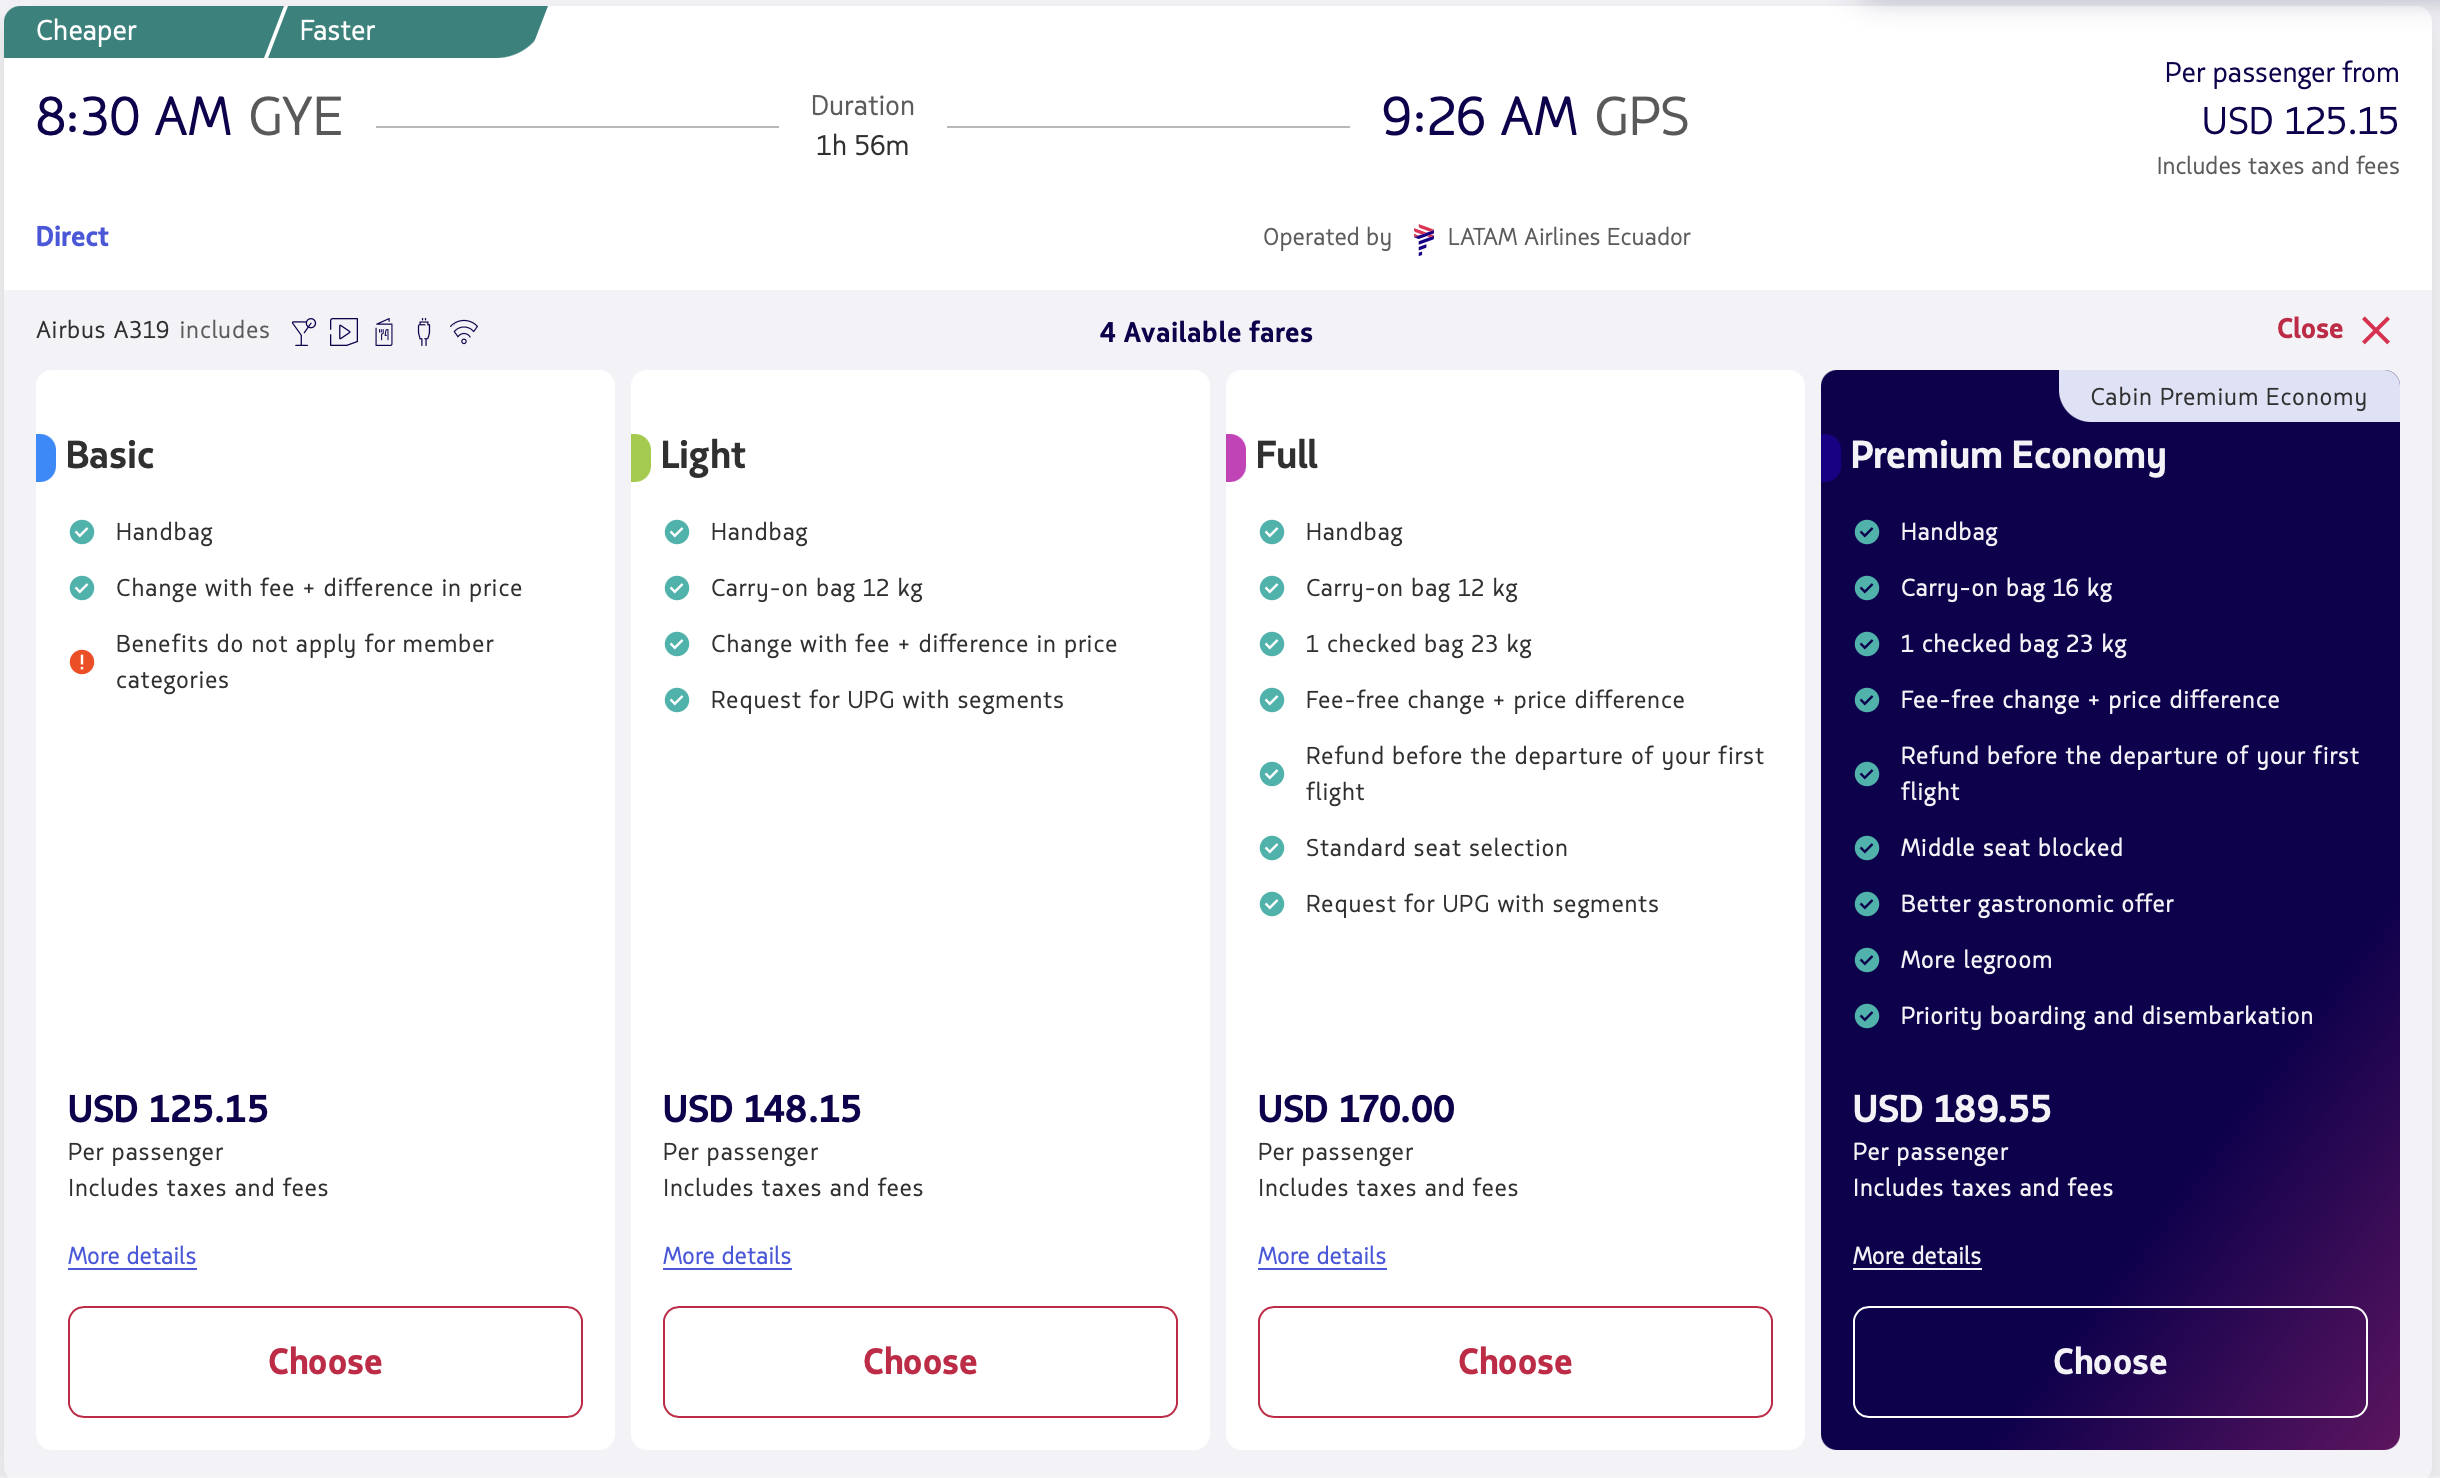Click the cocktail beverage amenity icon
The height and width of the screenshot is (1478, 2440).
tap(303, 331)
